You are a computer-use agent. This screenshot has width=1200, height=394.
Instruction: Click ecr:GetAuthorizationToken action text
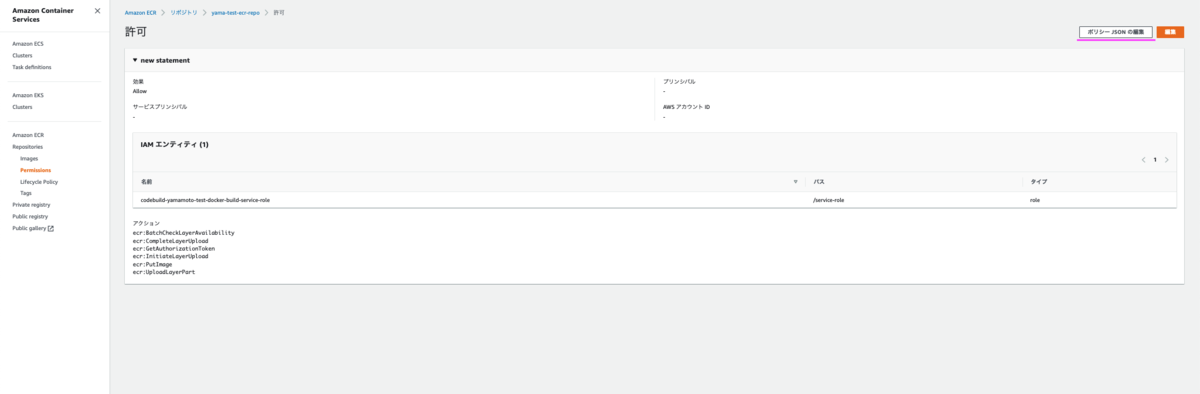[173, 248]
